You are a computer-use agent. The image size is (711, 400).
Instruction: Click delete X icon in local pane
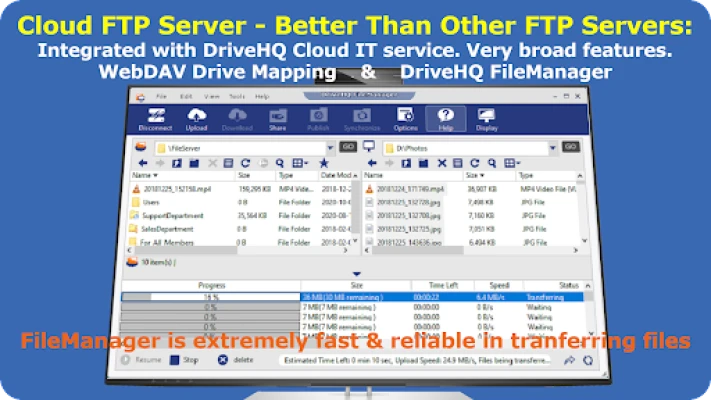tap(442, 163)
